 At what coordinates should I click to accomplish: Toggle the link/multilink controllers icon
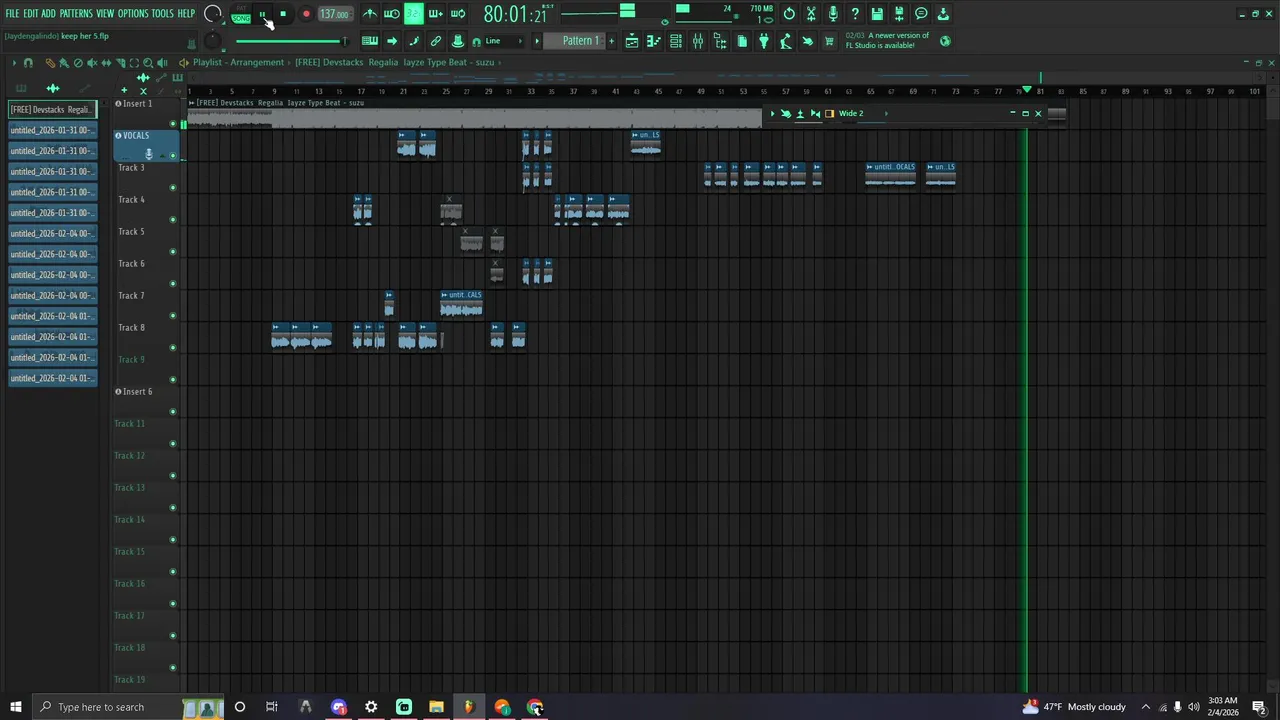point(436,41)
